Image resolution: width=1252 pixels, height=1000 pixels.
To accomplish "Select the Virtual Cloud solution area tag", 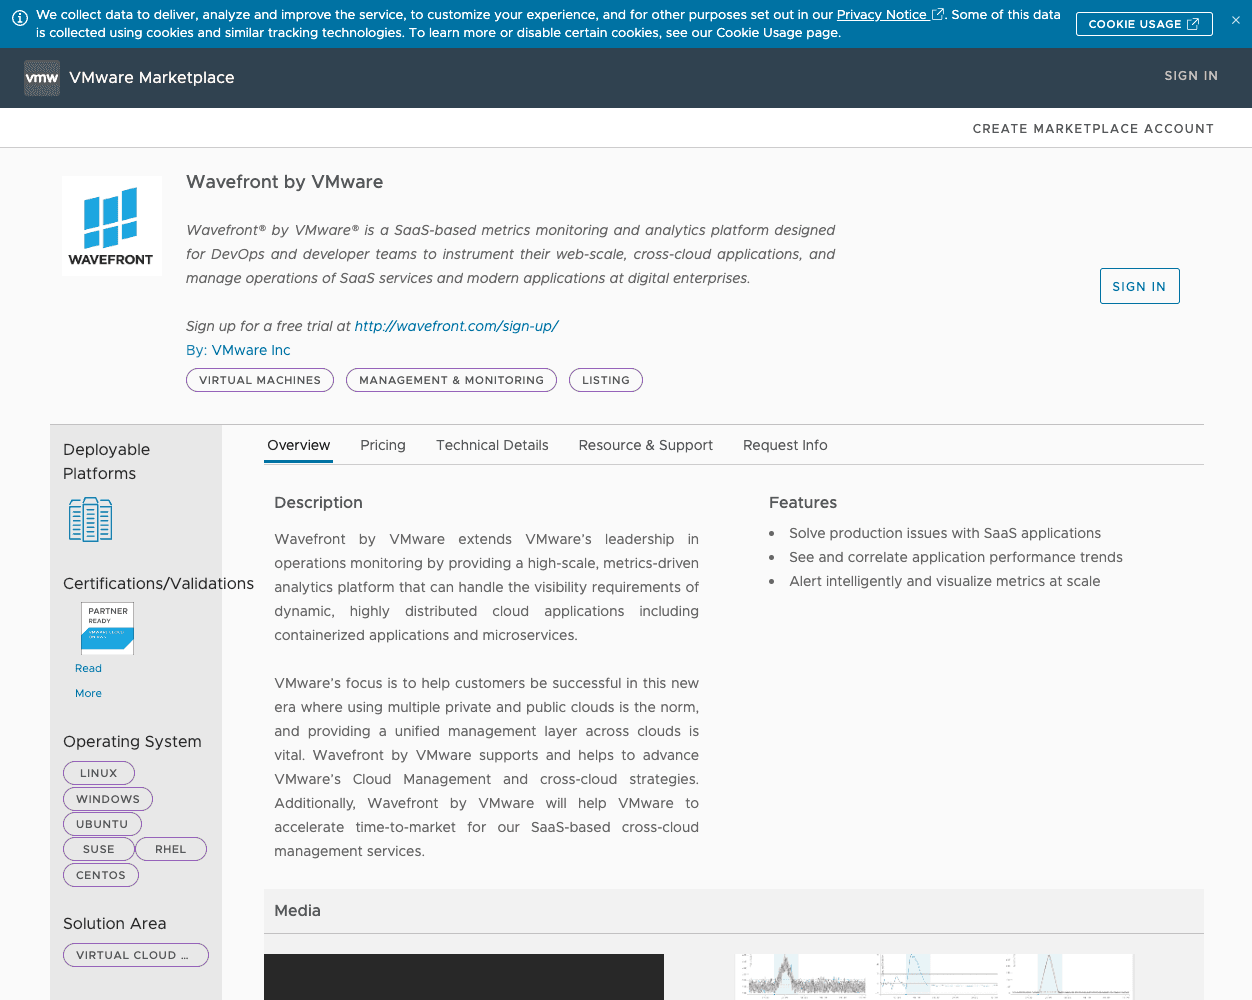I will (x=136, y=955).
